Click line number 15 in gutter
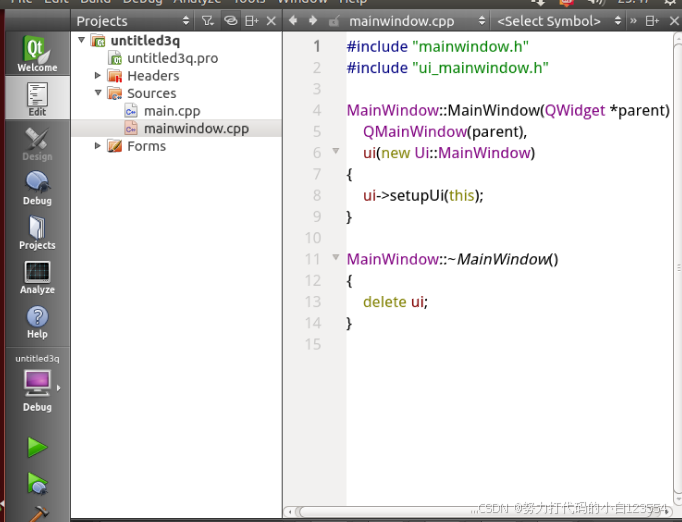Viewport: 682px width, 522px height. tap(313, 345)
